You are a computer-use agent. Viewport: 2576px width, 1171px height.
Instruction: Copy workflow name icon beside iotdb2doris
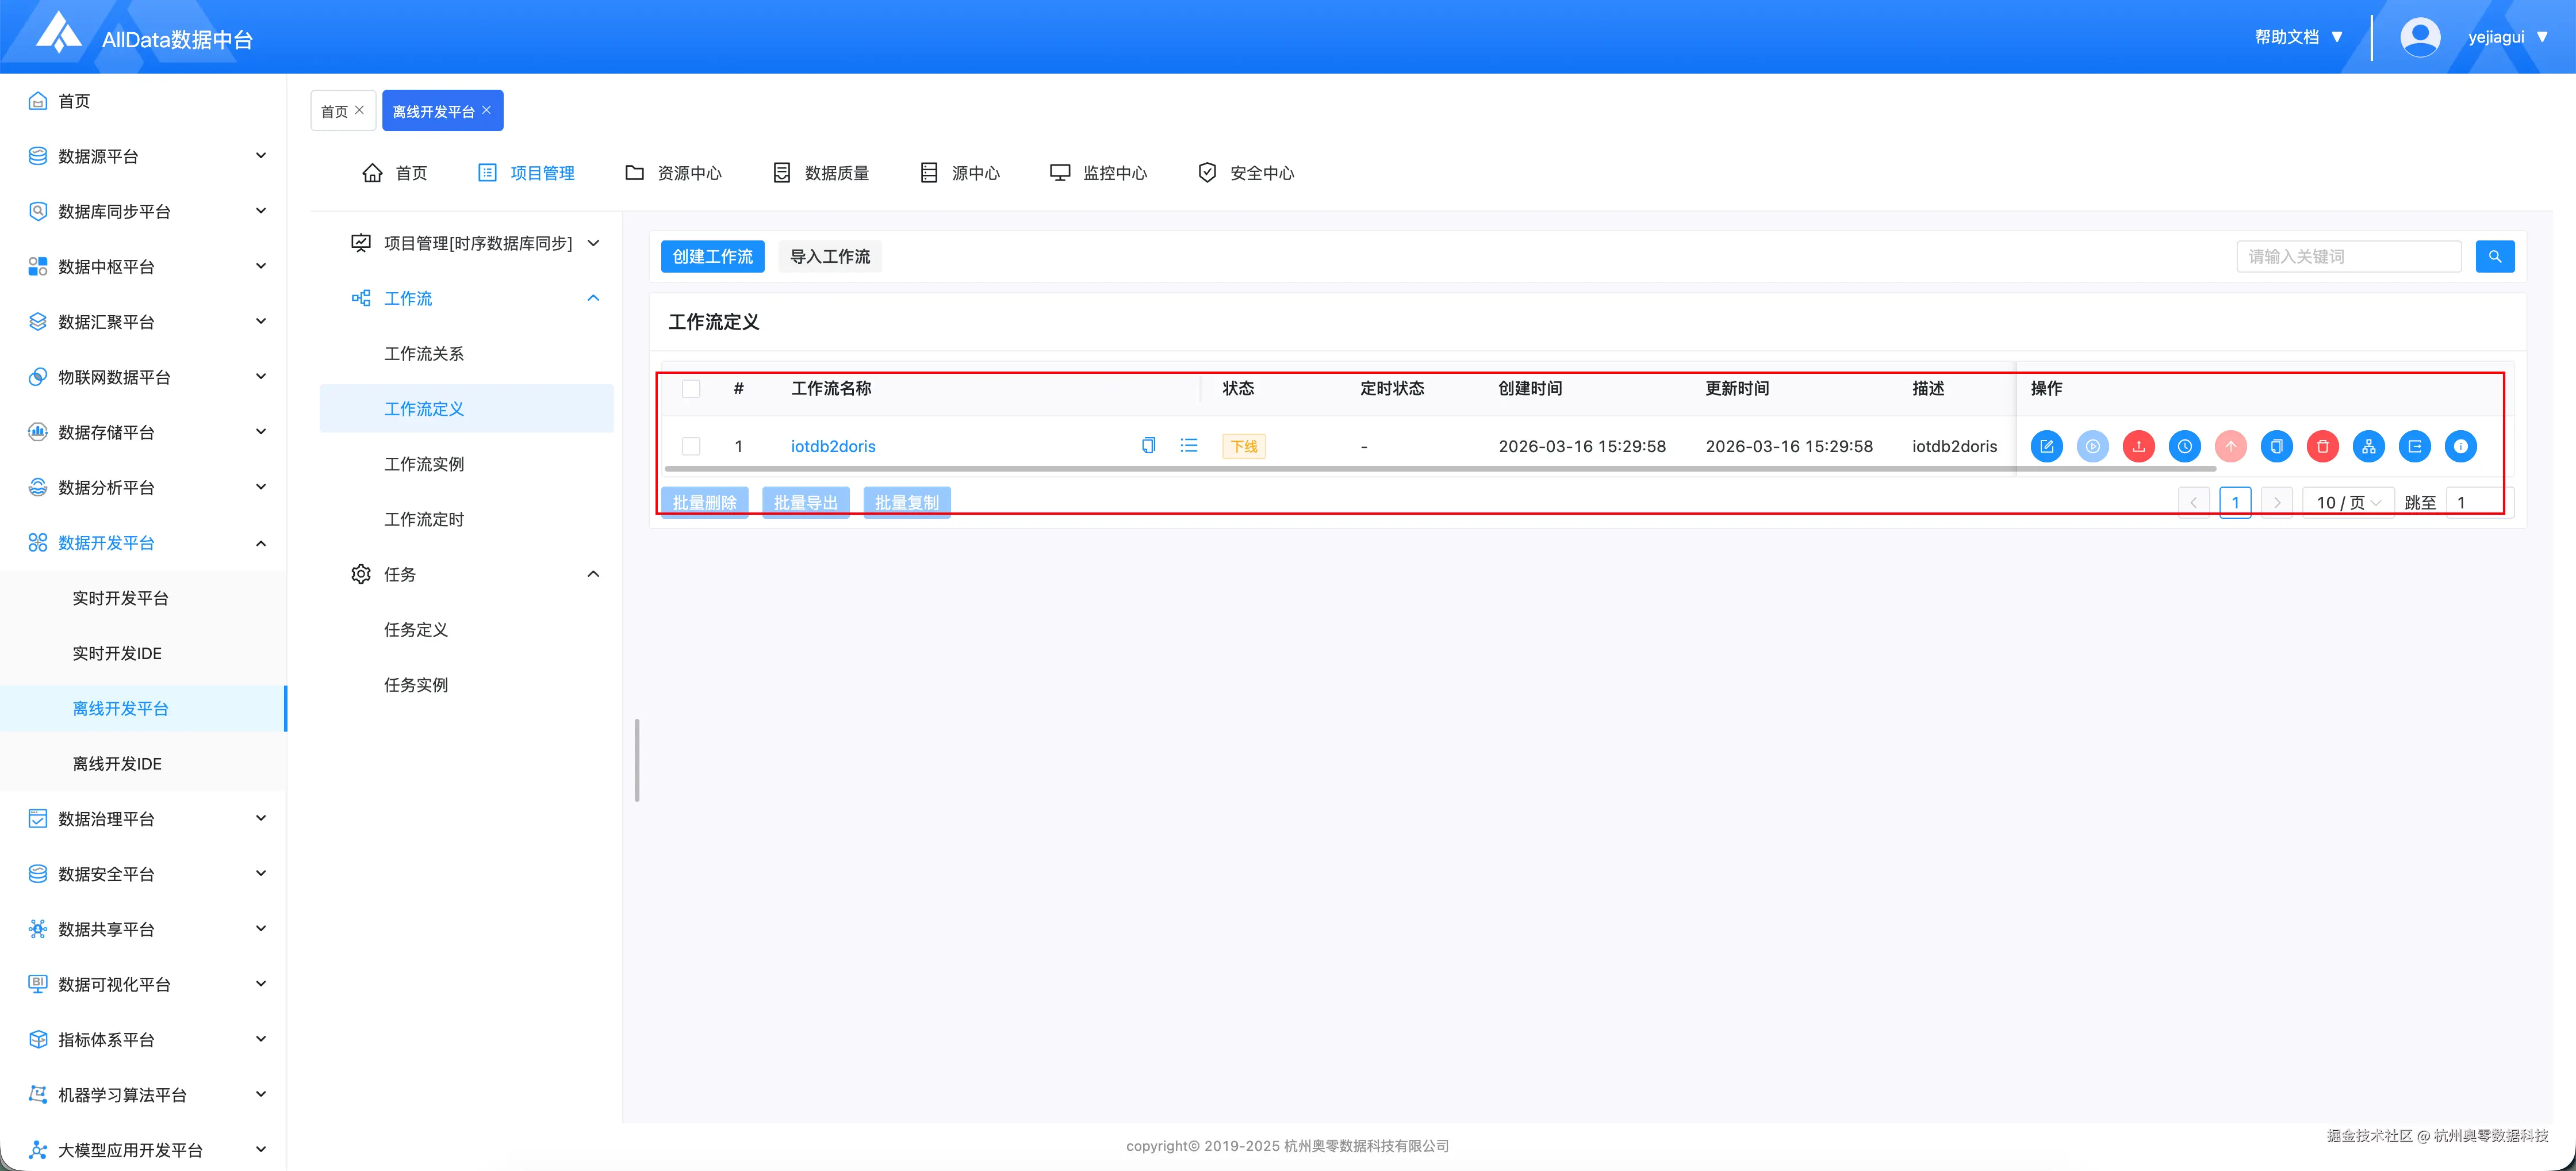tap(1148, 446)
